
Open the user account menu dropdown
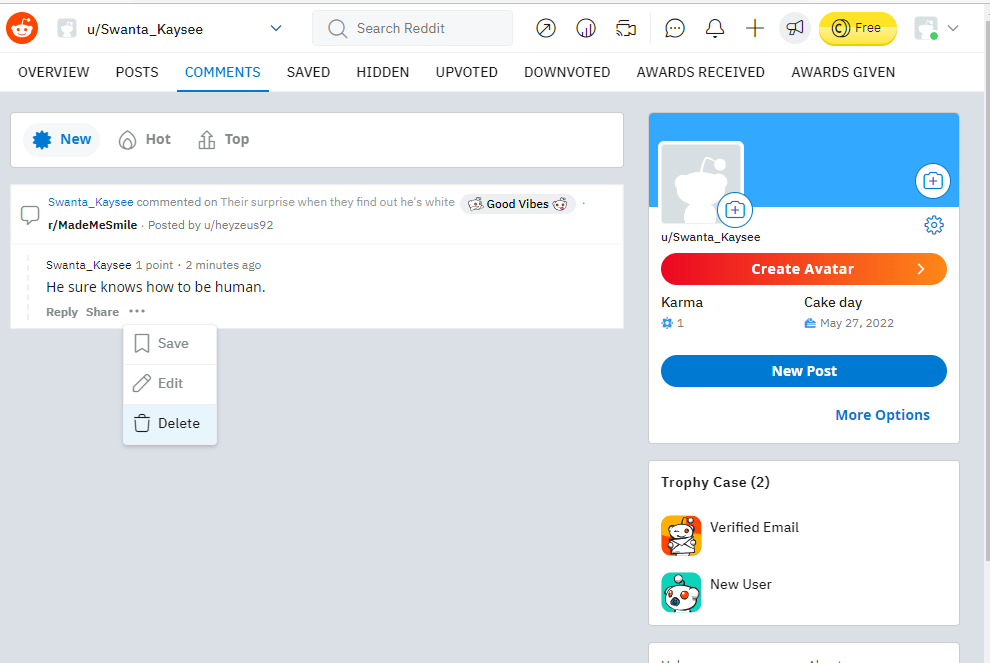[937, 28]
